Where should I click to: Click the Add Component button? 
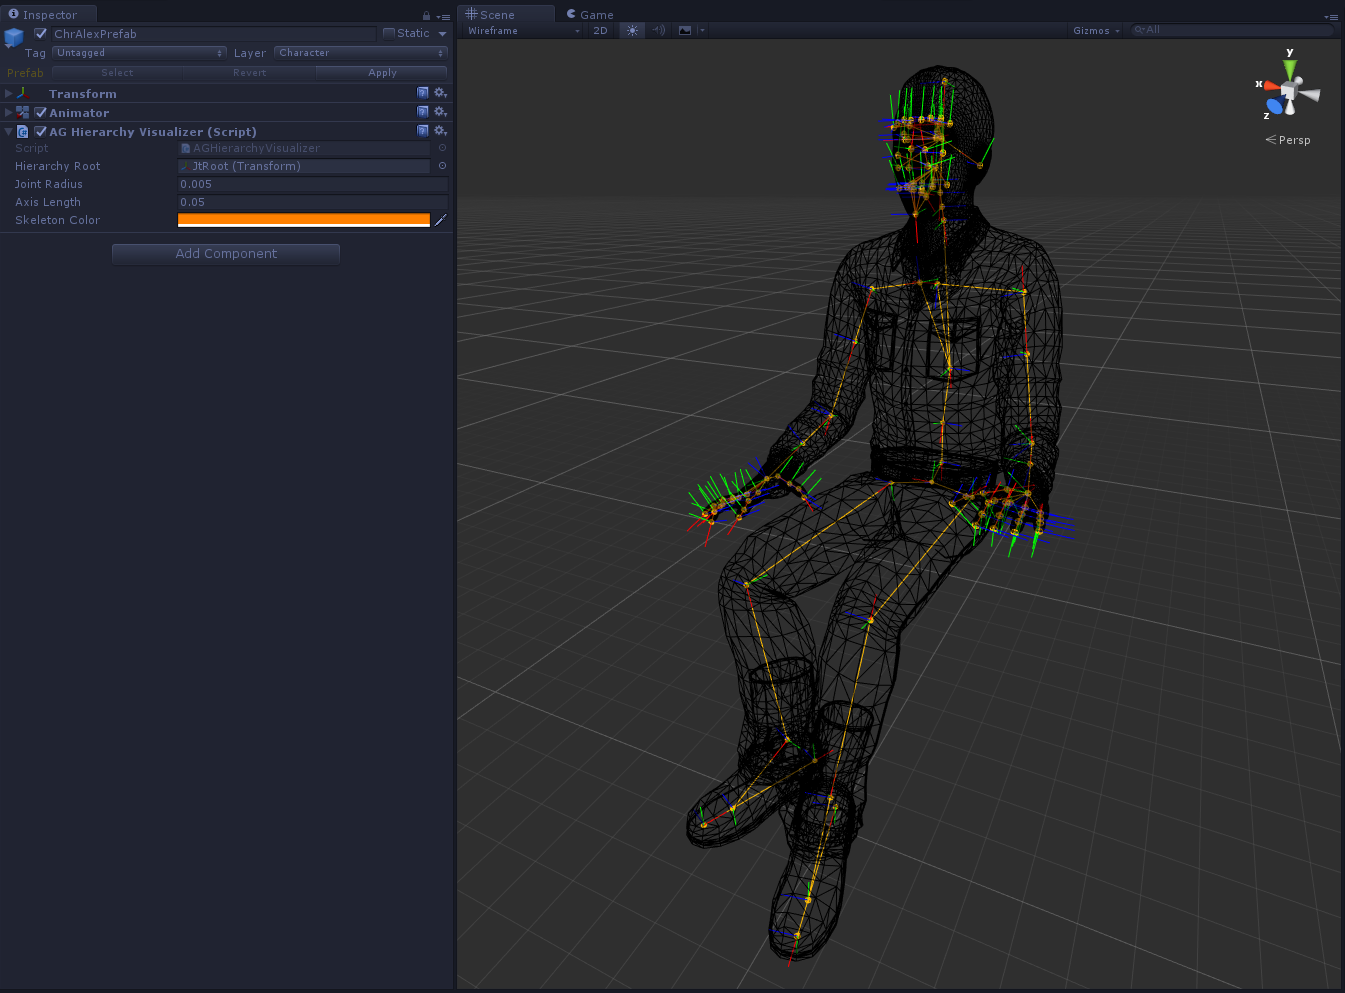coord(225,254)
